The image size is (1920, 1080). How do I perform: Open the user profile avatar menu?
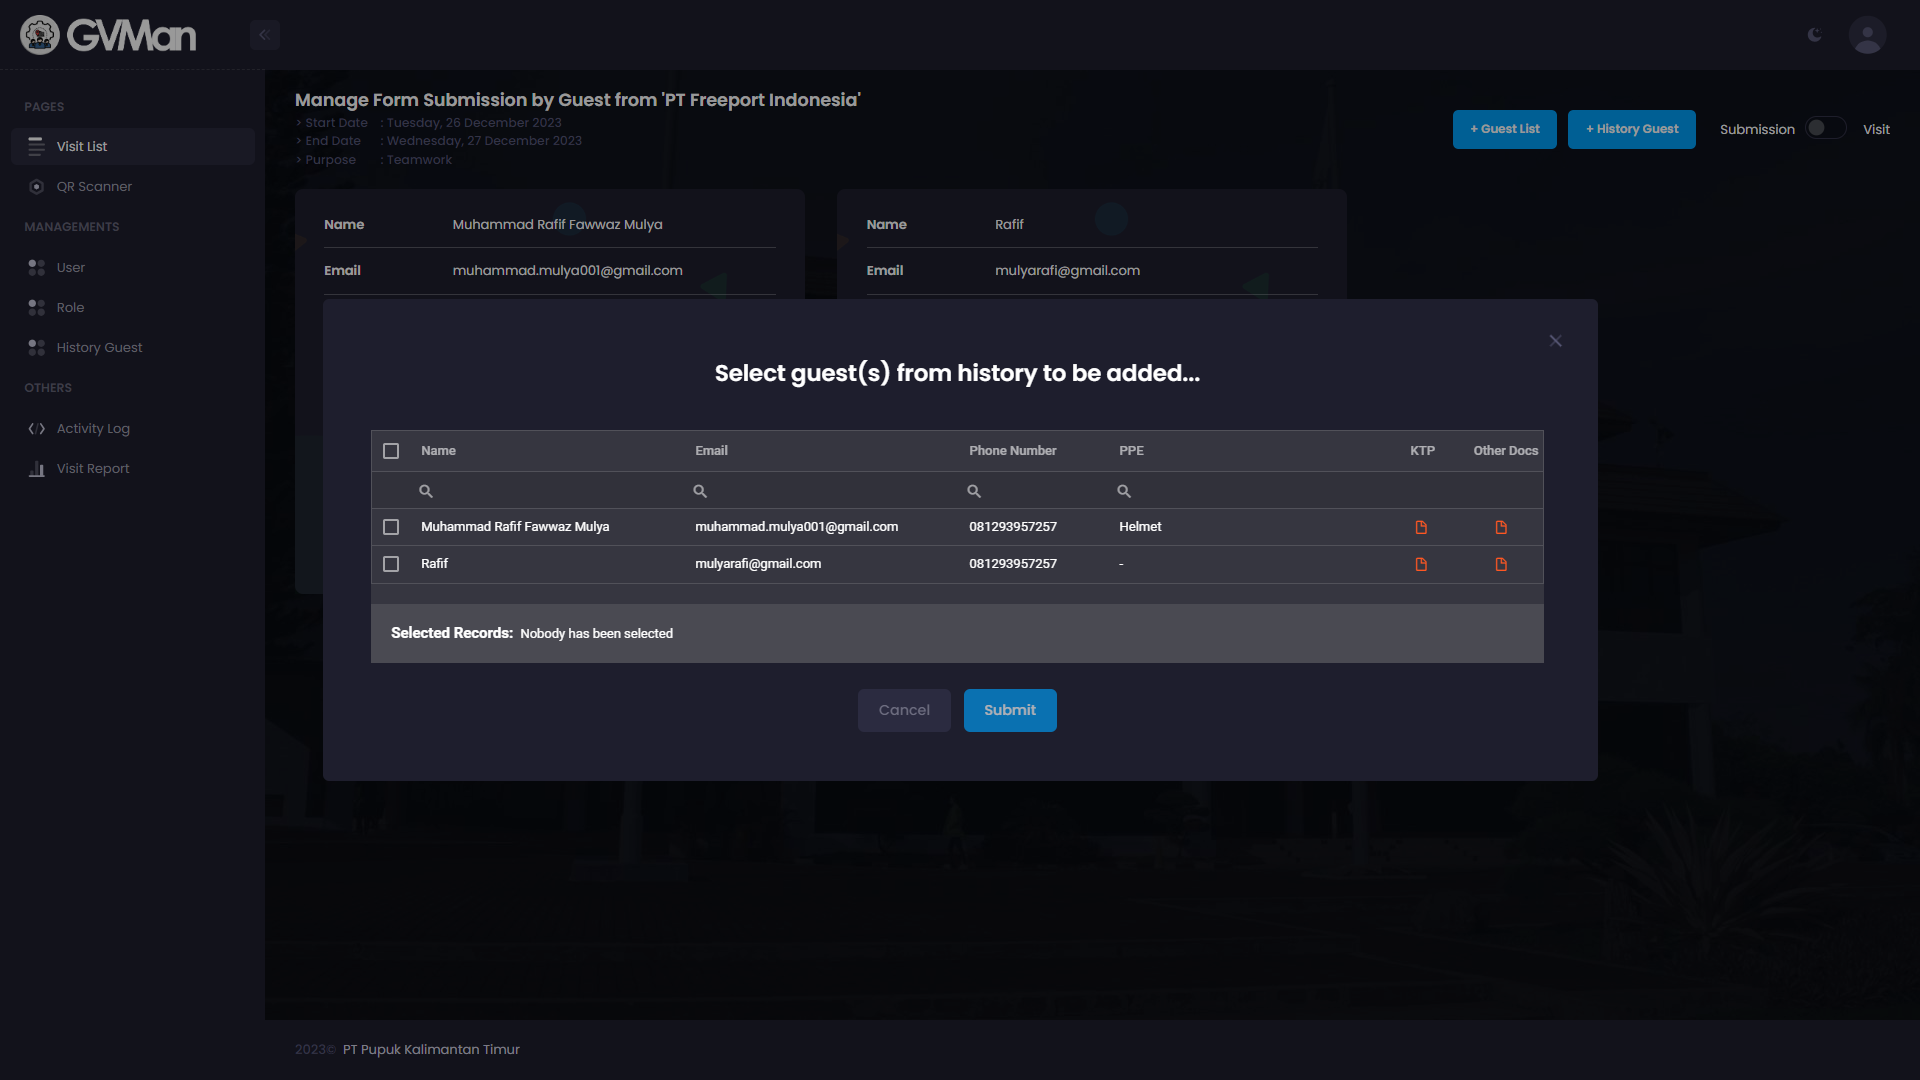(x=1867, y=35)
